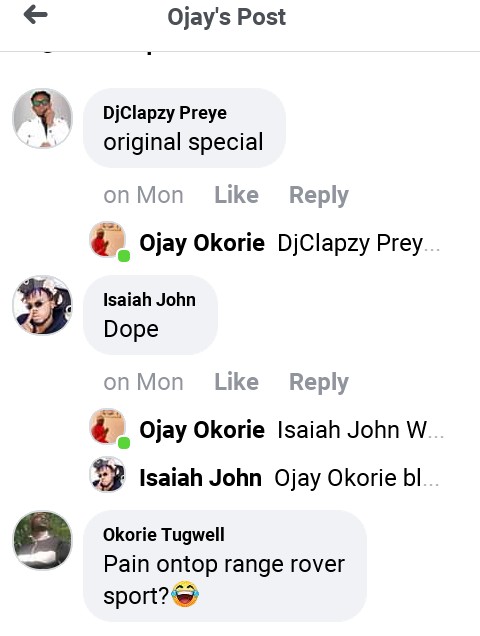Like the 'Dope' comment
480x636 pixels.
pyautogui.click(x=236, y=382)
